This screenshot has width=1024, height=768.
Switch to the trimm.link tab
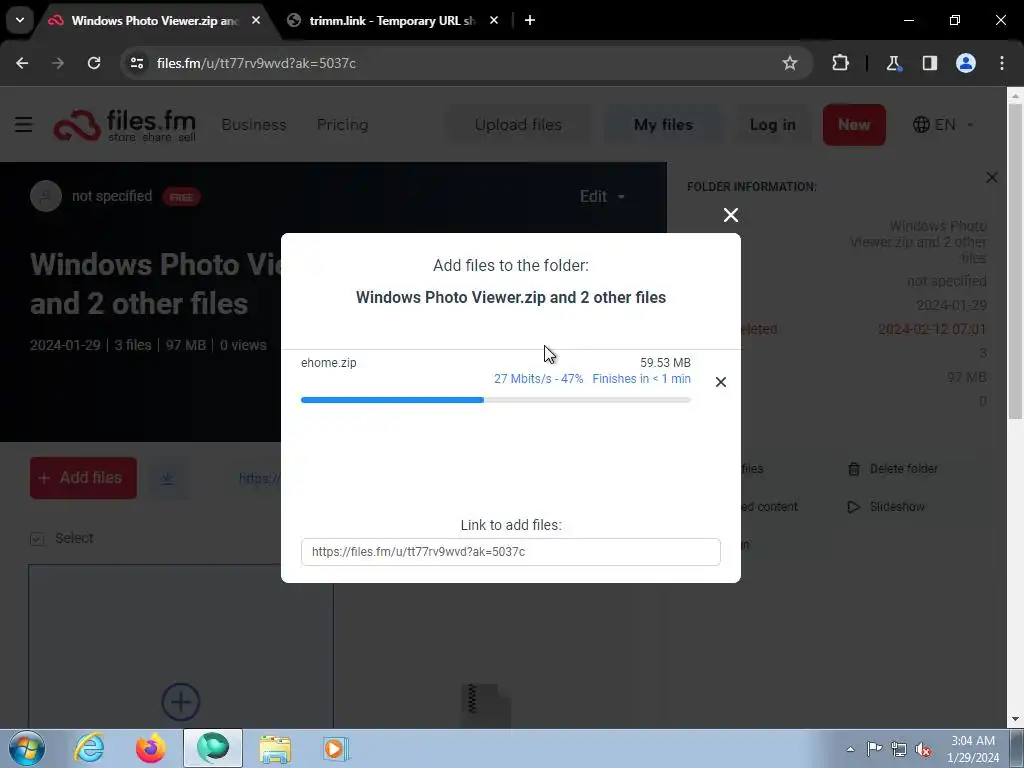click(392, 21)
